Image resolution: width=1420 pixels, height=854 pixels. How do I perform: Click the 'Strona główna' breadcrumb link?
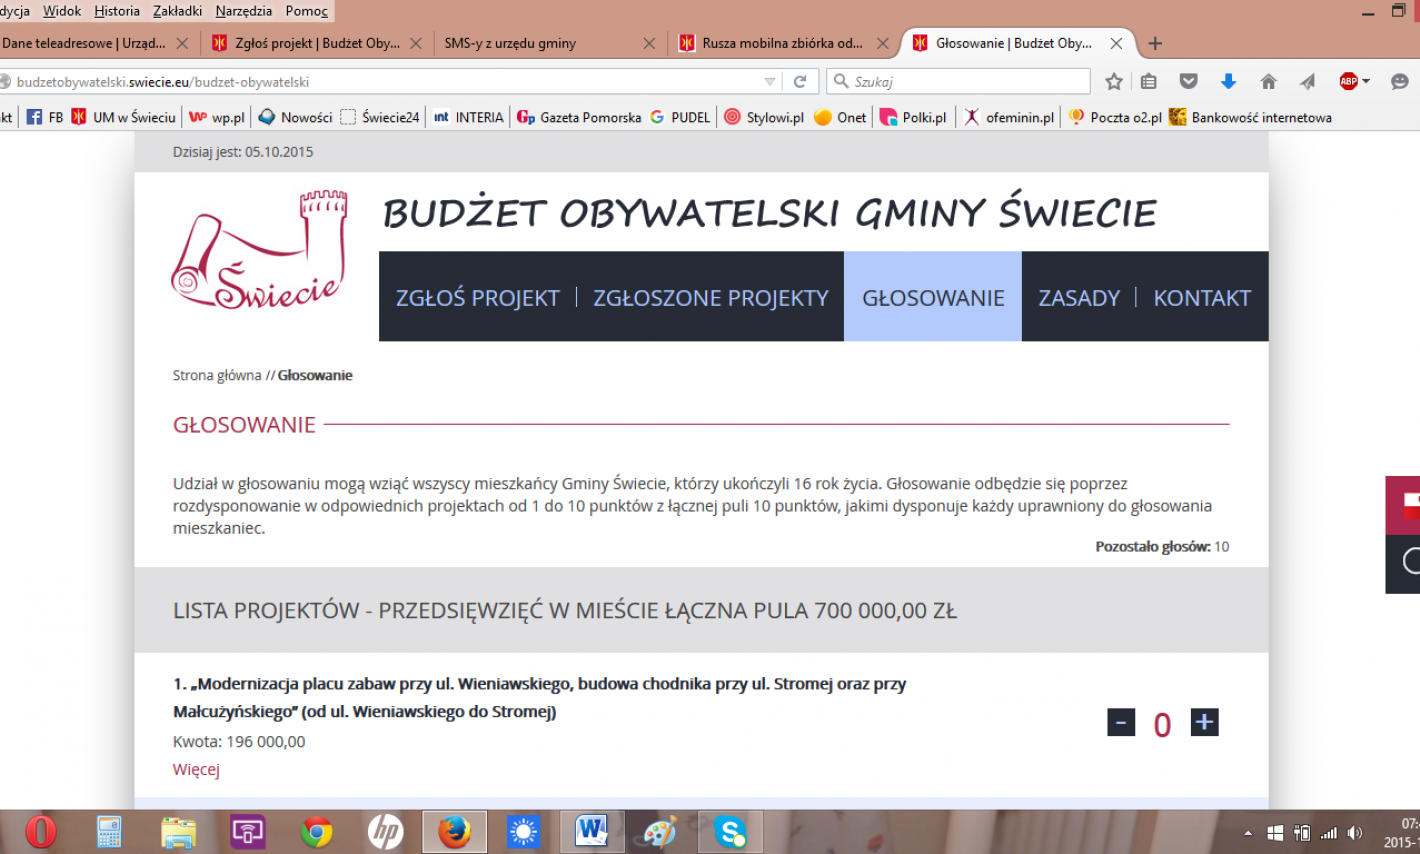[217, 376]
